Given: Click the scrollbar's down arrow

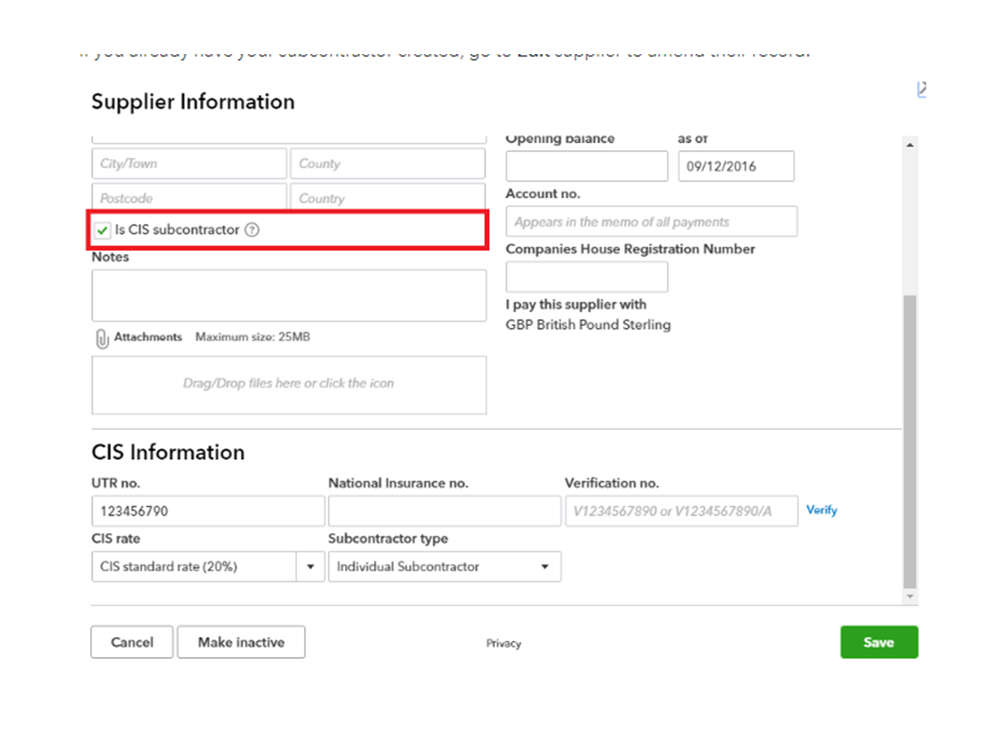Looking at the screenshot, I should [x=909, y=596].
